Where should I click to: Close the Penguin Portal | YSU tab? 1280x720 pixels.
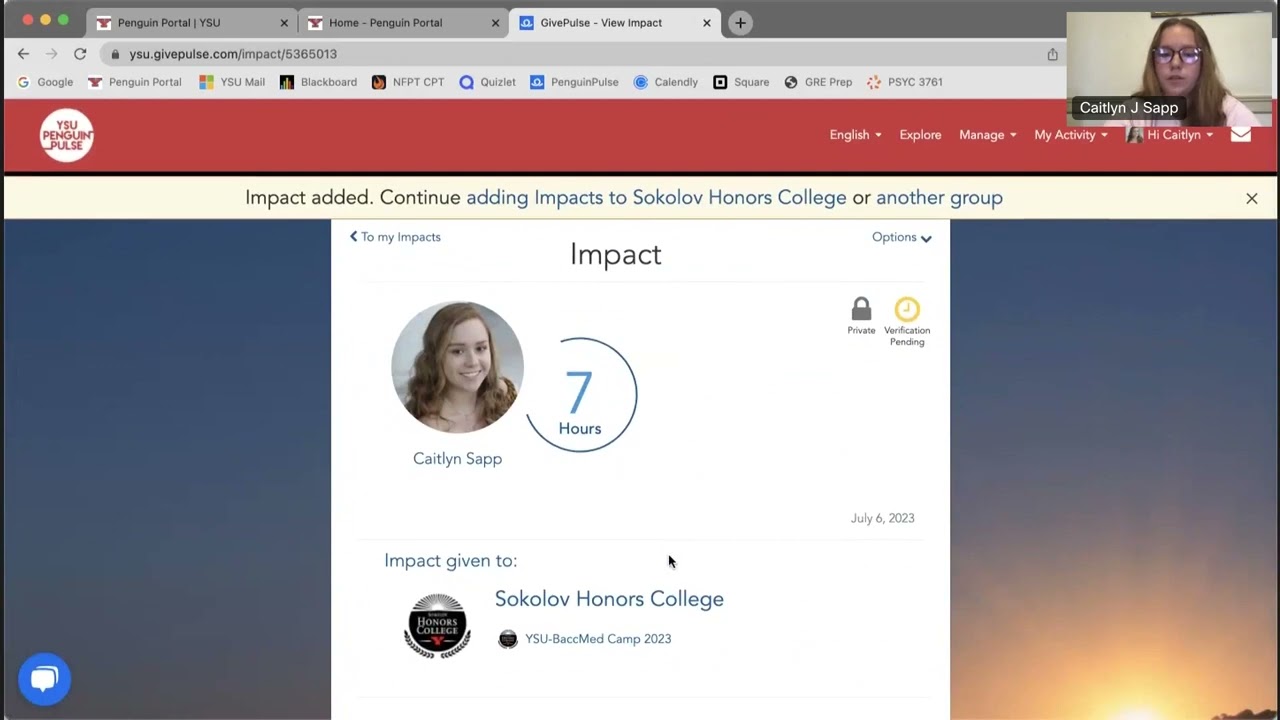pyautogui.click(x=284, y=23)
